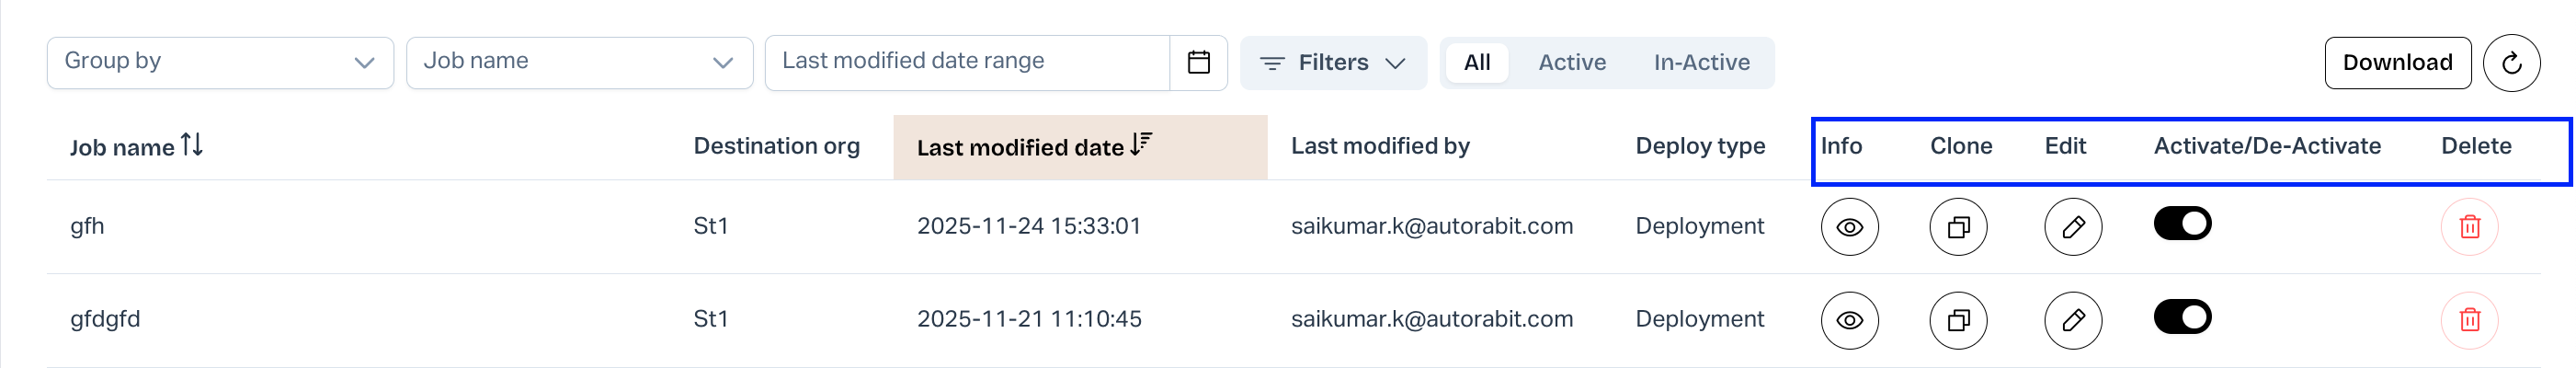View info for the gfh job
The image size is (2576, 368).
(x=1849, y=227)
